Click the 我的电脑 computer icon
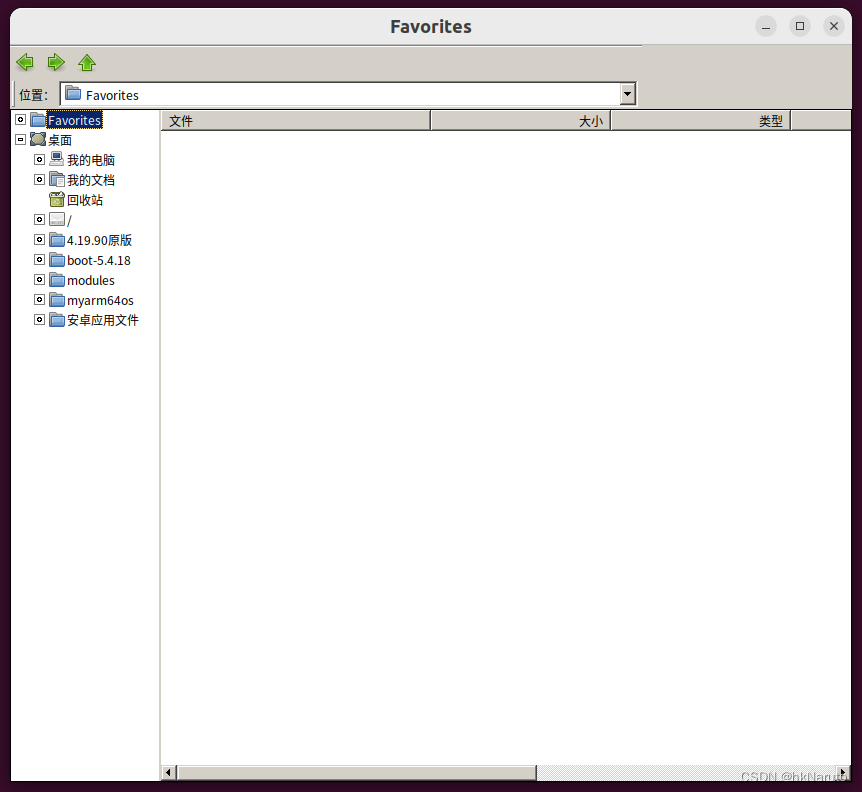 point(56,158)
